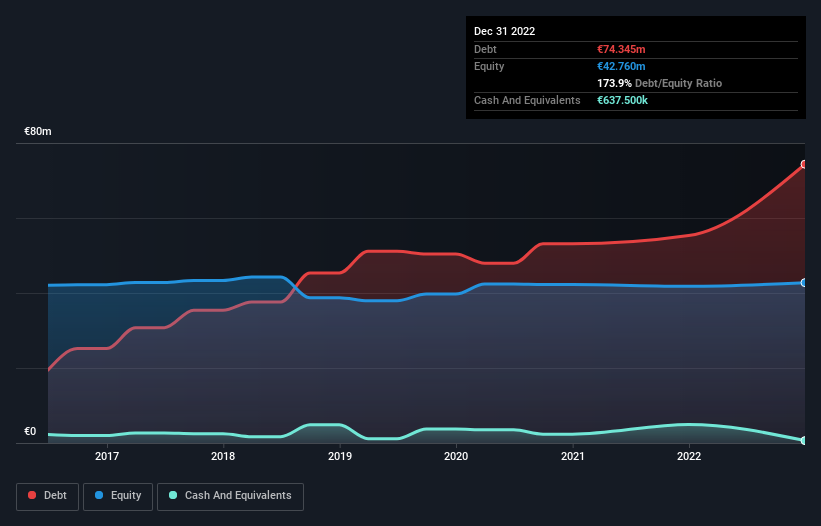Click the 2018 x-axis label
This screenshot has height=526, width=821.
tap(223, 456)
